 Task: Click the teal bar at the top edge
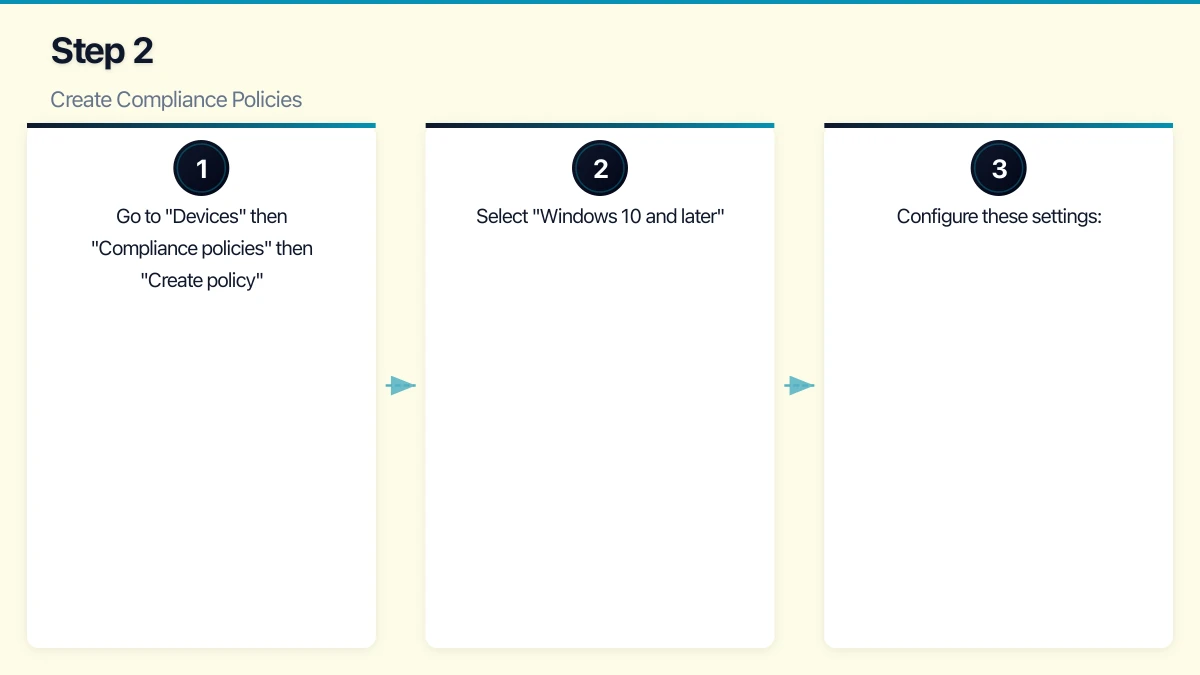tap(600, 5)
